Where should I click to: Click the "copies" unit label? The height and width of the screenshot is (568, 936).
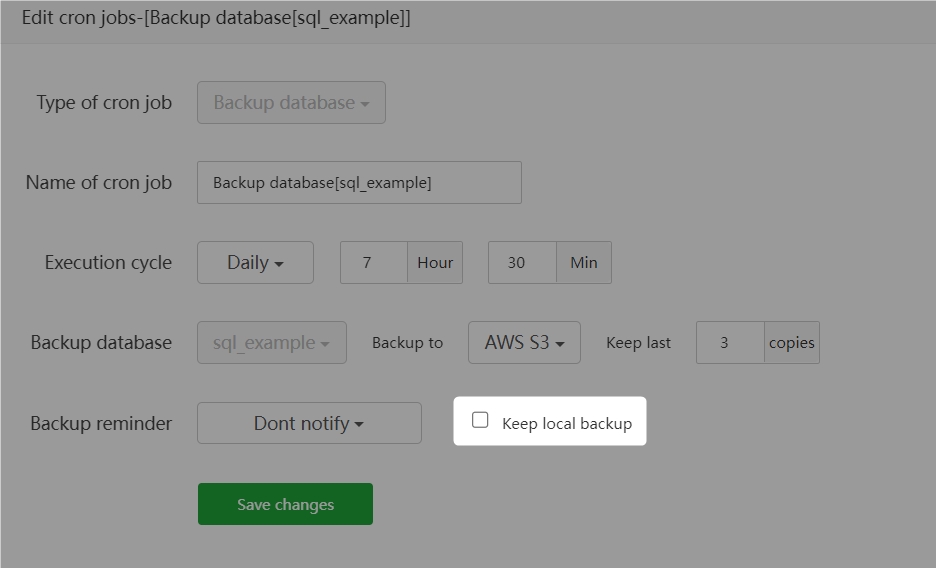click(792, 343)
